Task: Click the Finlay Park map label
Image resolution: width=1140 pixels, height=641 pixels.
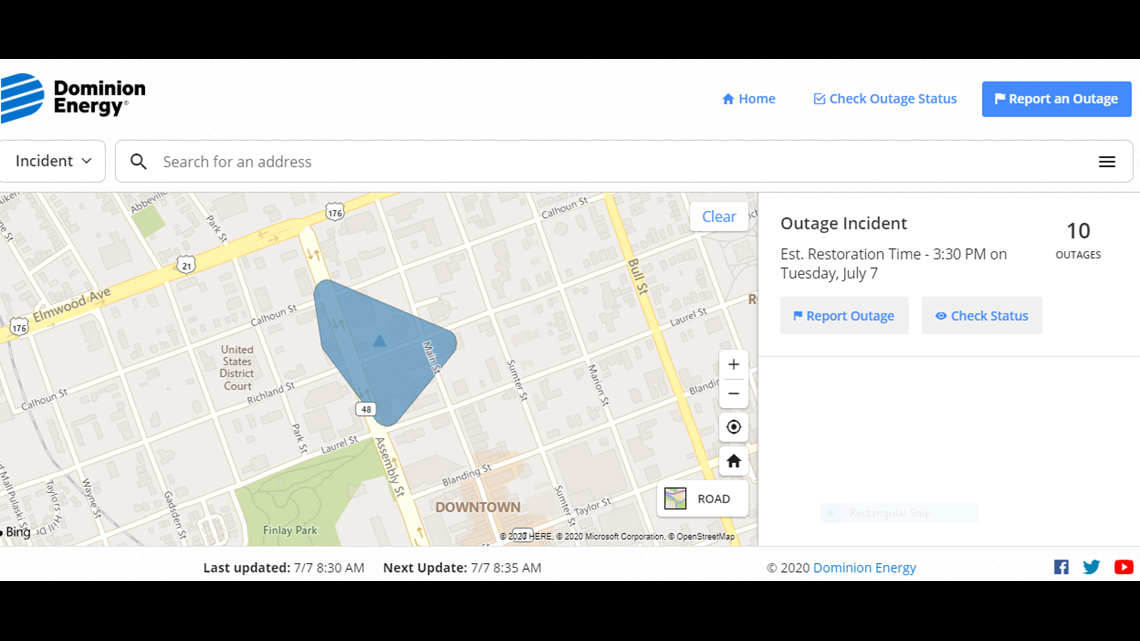Action: [x=289, y=531]
